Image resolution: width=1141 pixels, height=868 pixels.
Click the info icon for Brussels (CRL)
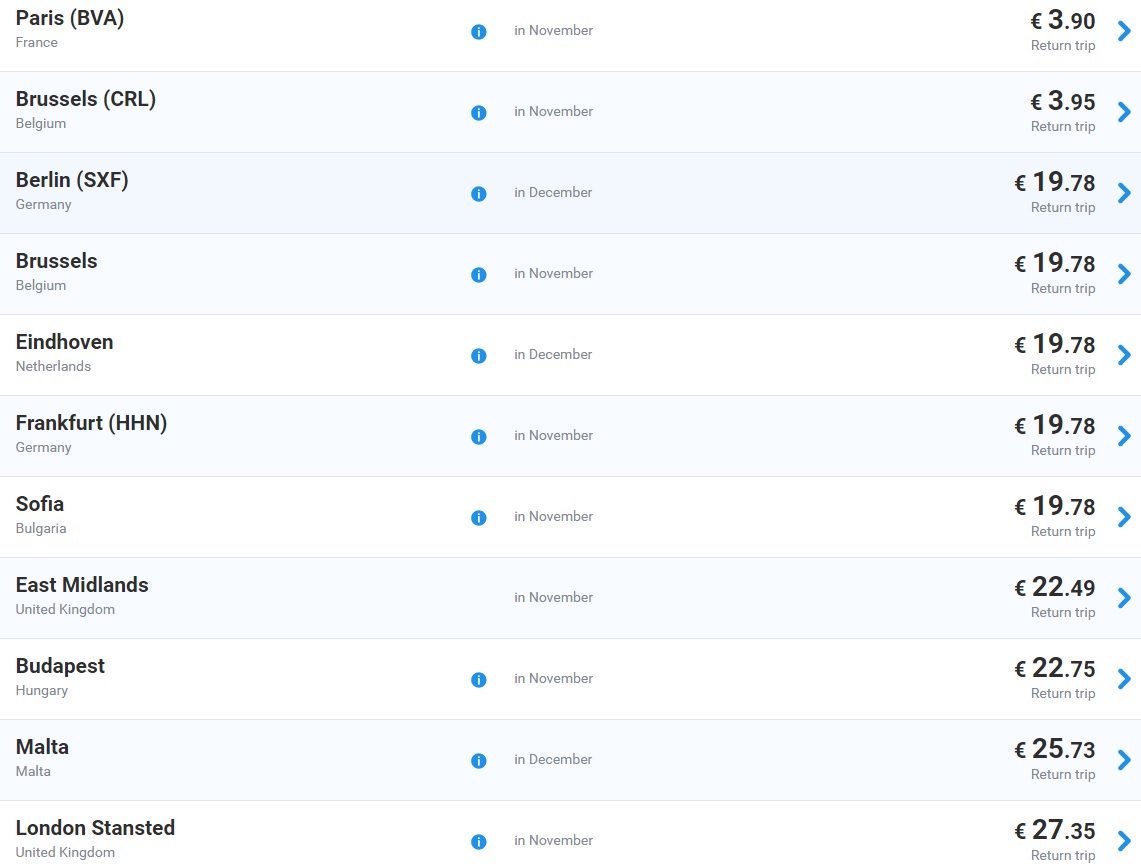[478, 113]
